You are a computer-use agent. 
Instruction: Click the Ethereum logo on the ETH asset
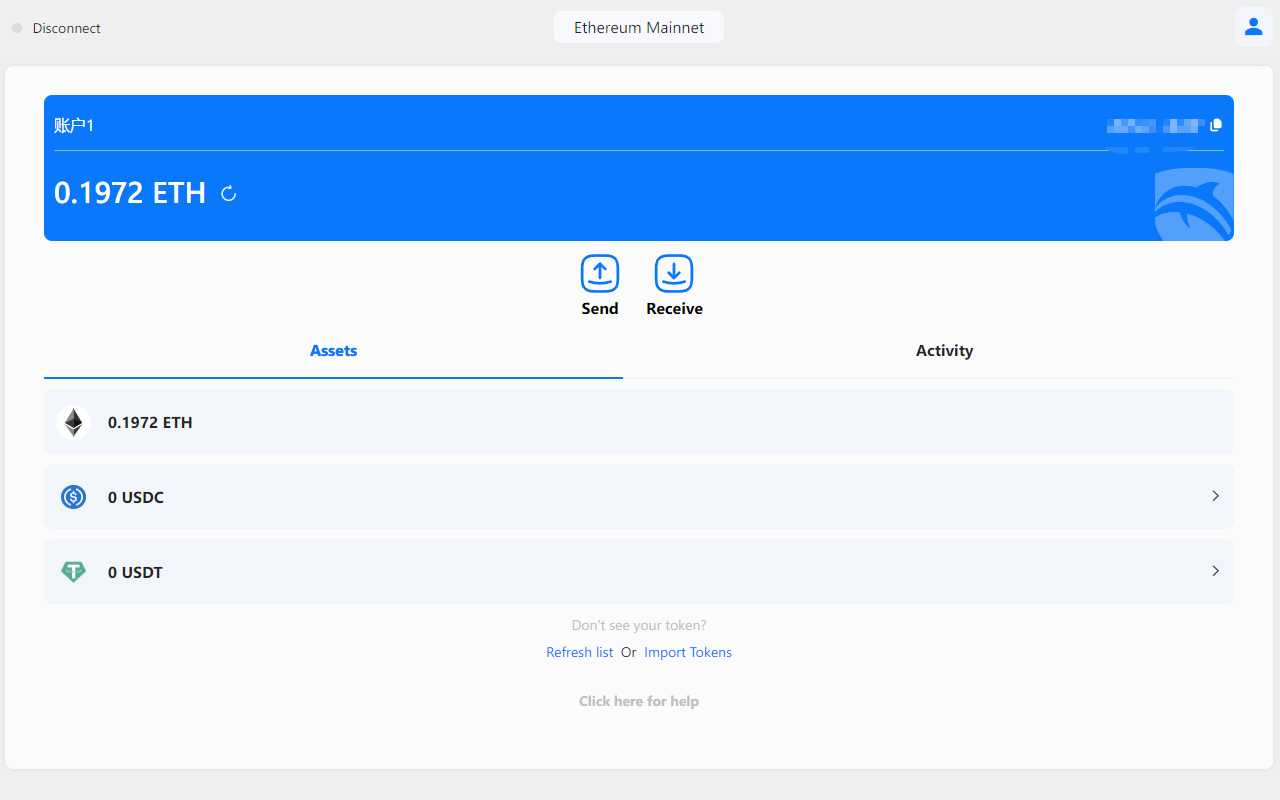73,422
